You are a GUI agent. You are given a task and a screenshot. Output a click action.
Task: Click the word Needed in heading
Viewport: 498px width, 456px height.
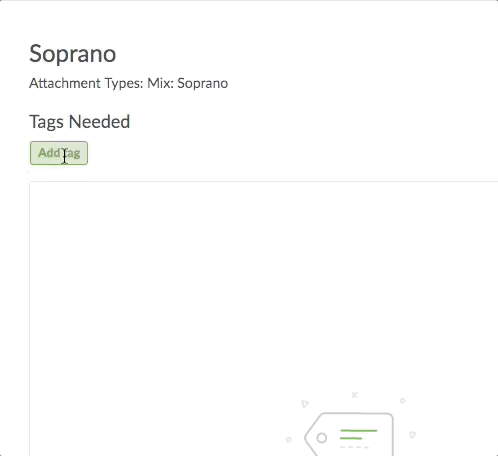click(x=99, y=122)
